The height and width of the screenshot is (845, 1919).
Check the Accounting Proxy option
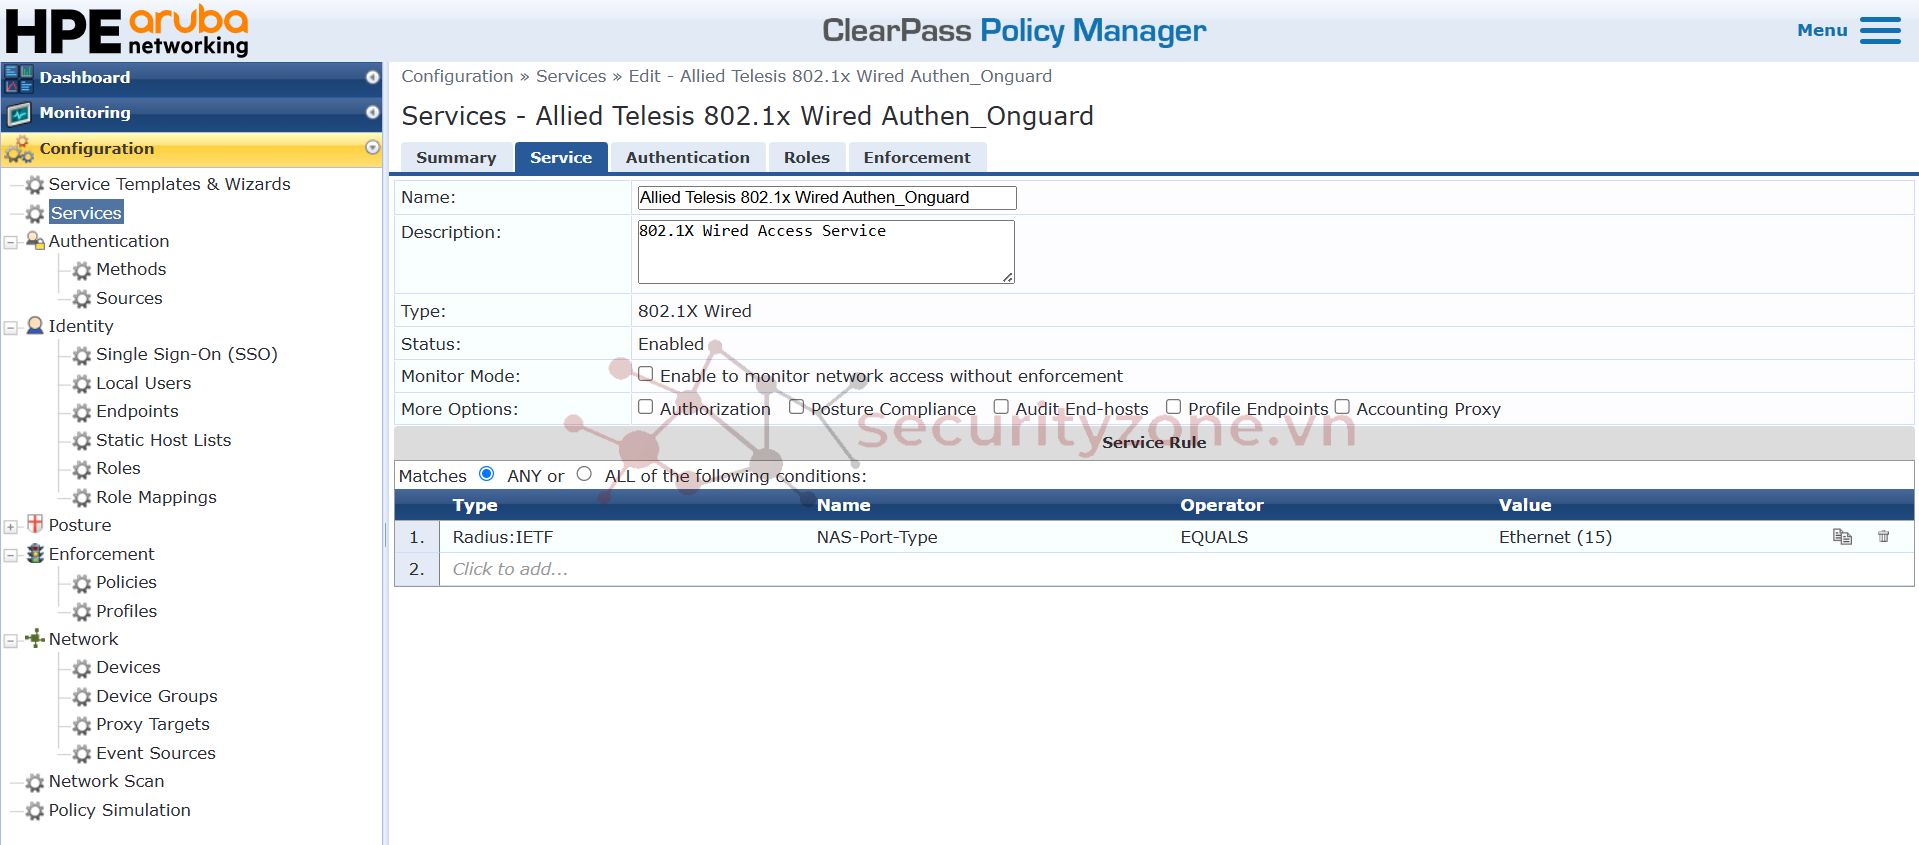coord(1342,407)
